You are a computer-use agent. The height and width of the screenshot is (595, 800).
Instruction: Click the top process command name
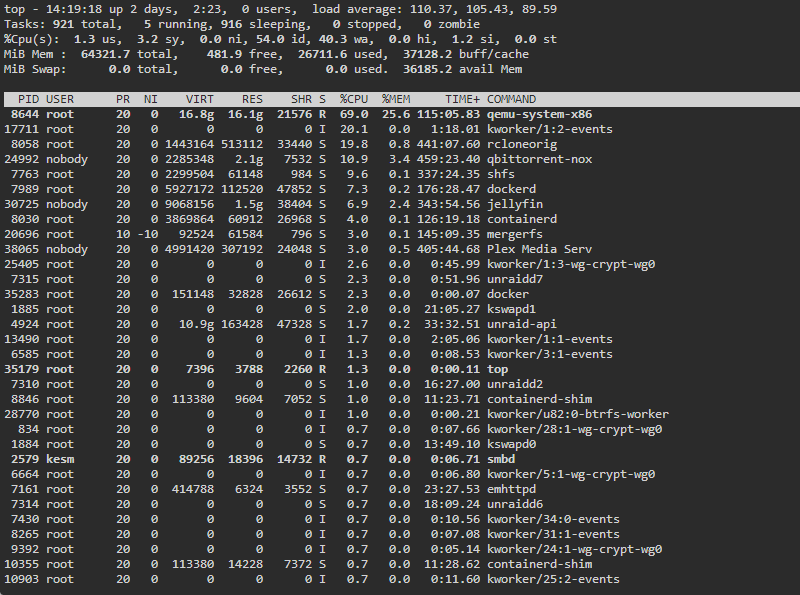497,369
